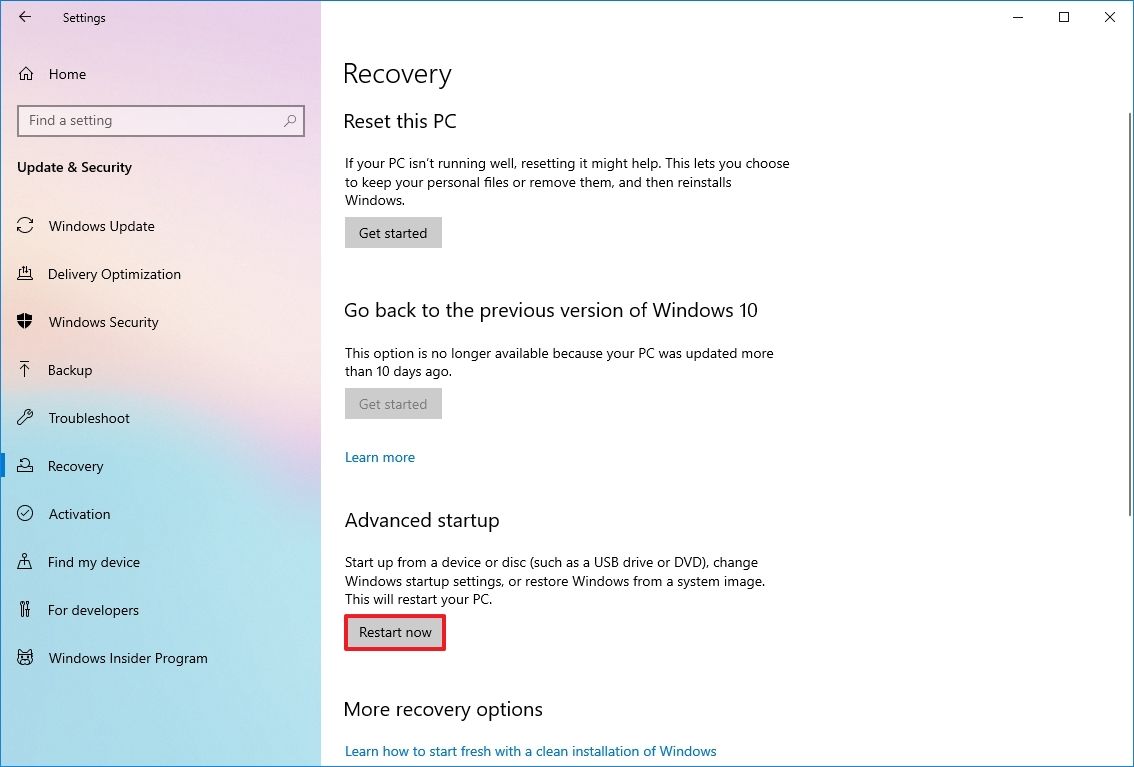Click the Backup upload-arrow icon
This screenshot has width=1134, height=767.
[25, 370]
